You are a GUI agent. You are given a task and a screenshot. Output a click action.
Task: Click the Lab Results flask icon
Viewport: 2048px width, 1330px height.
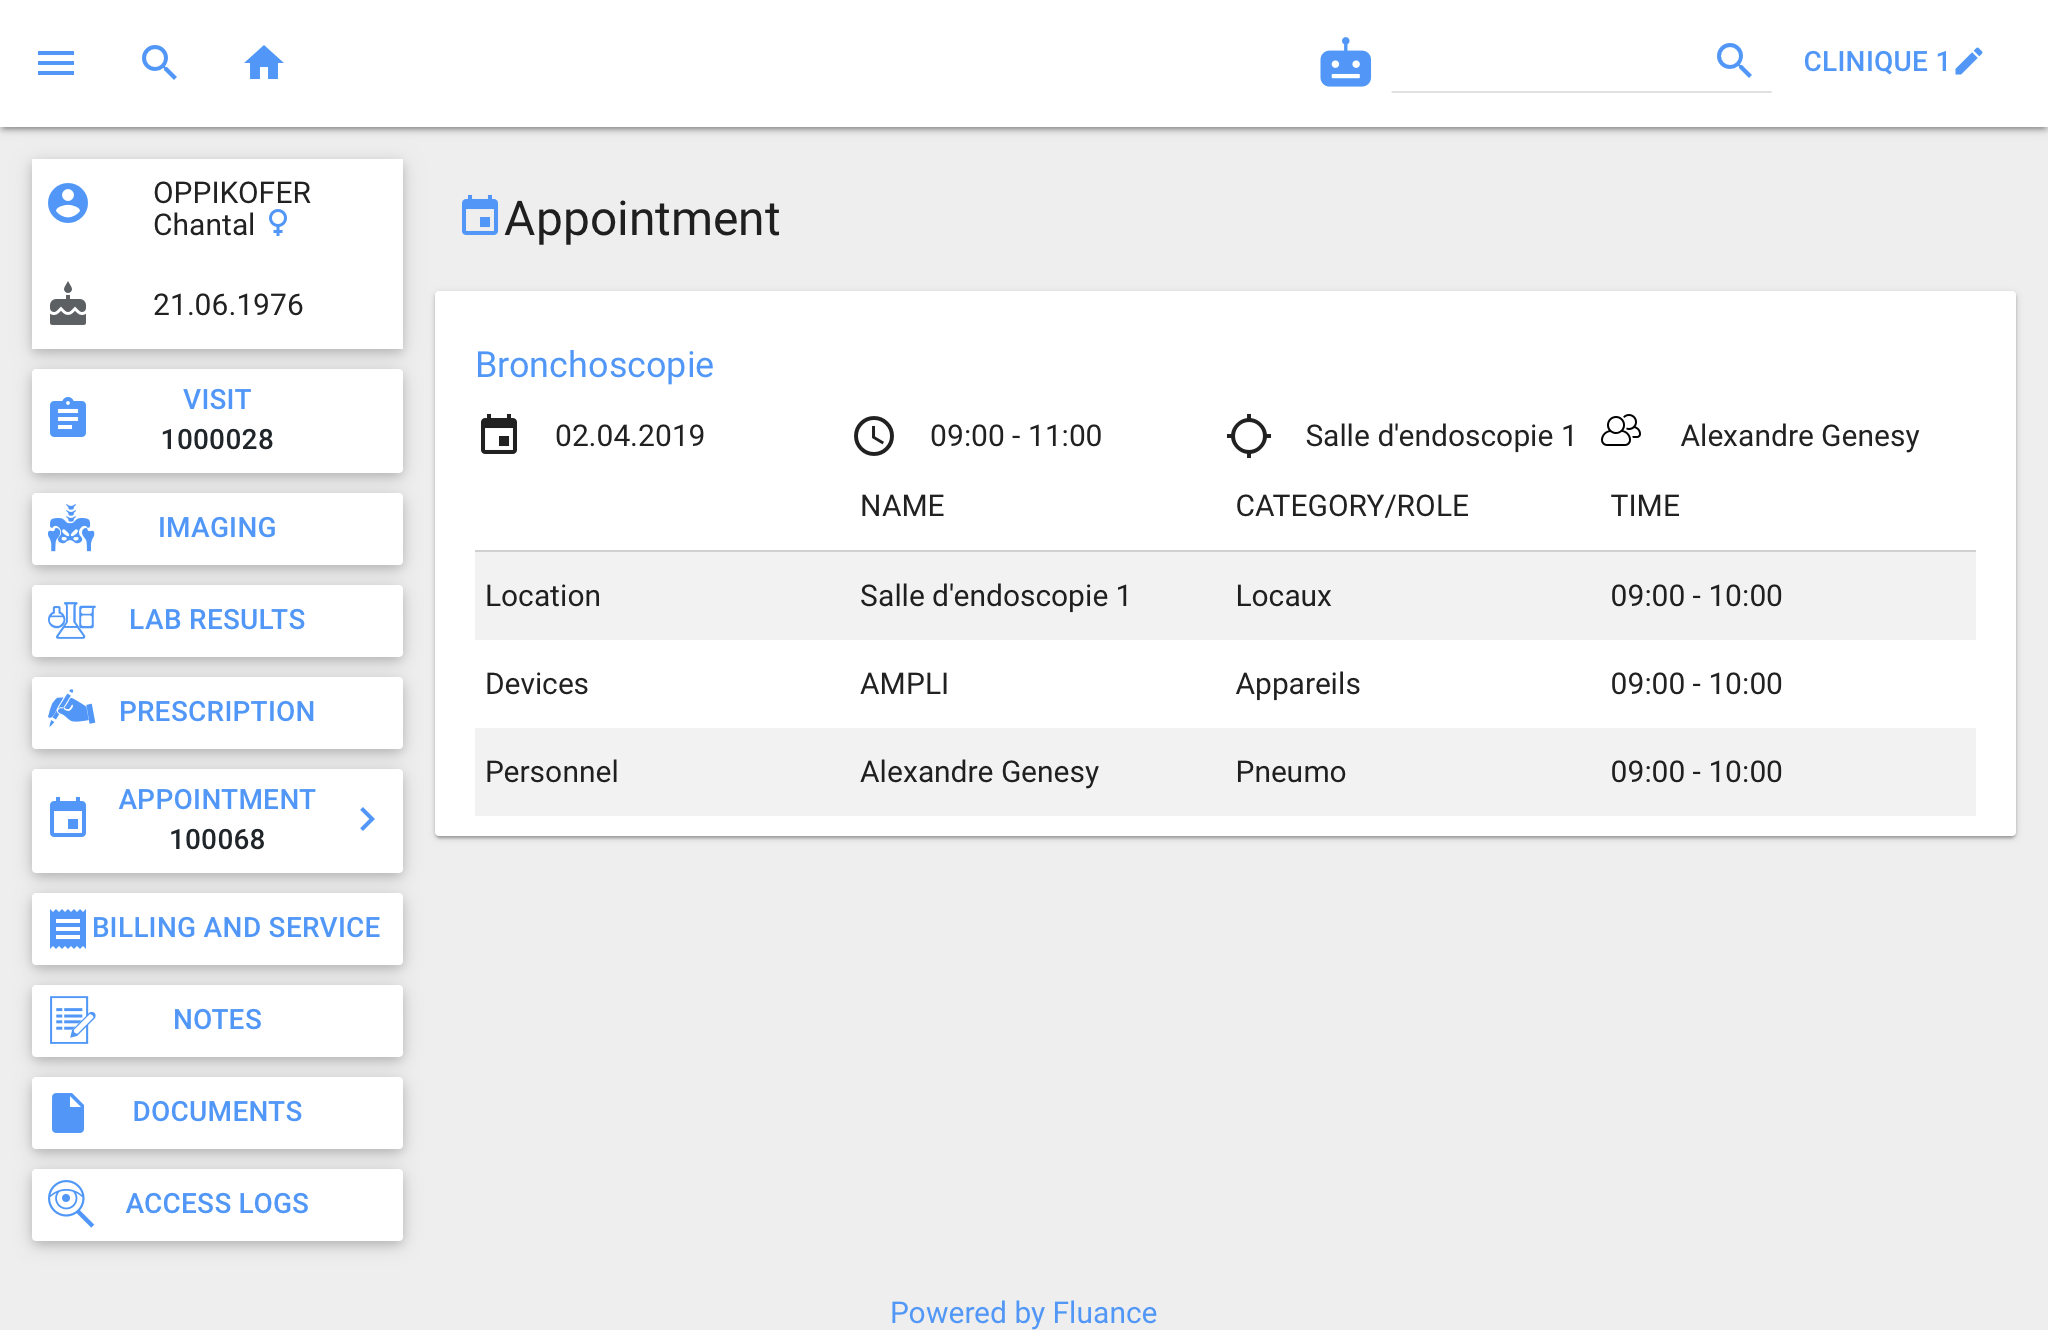(x=71, y=620)
